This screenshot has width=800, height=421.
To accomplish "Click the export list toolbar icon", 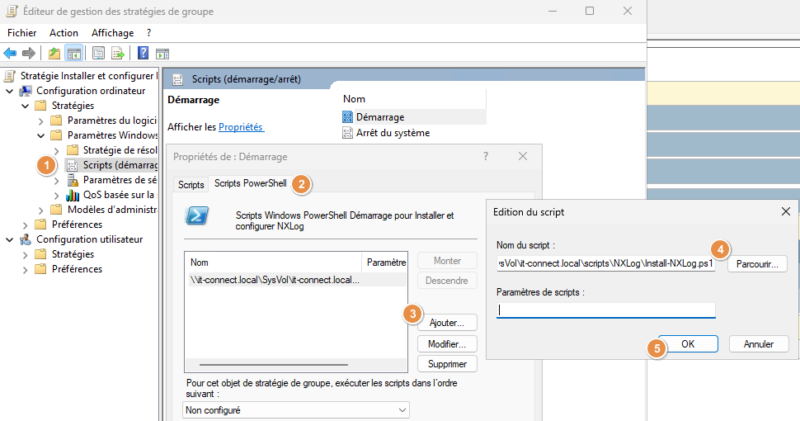I will pyautogui.click(x=118, y=53).
